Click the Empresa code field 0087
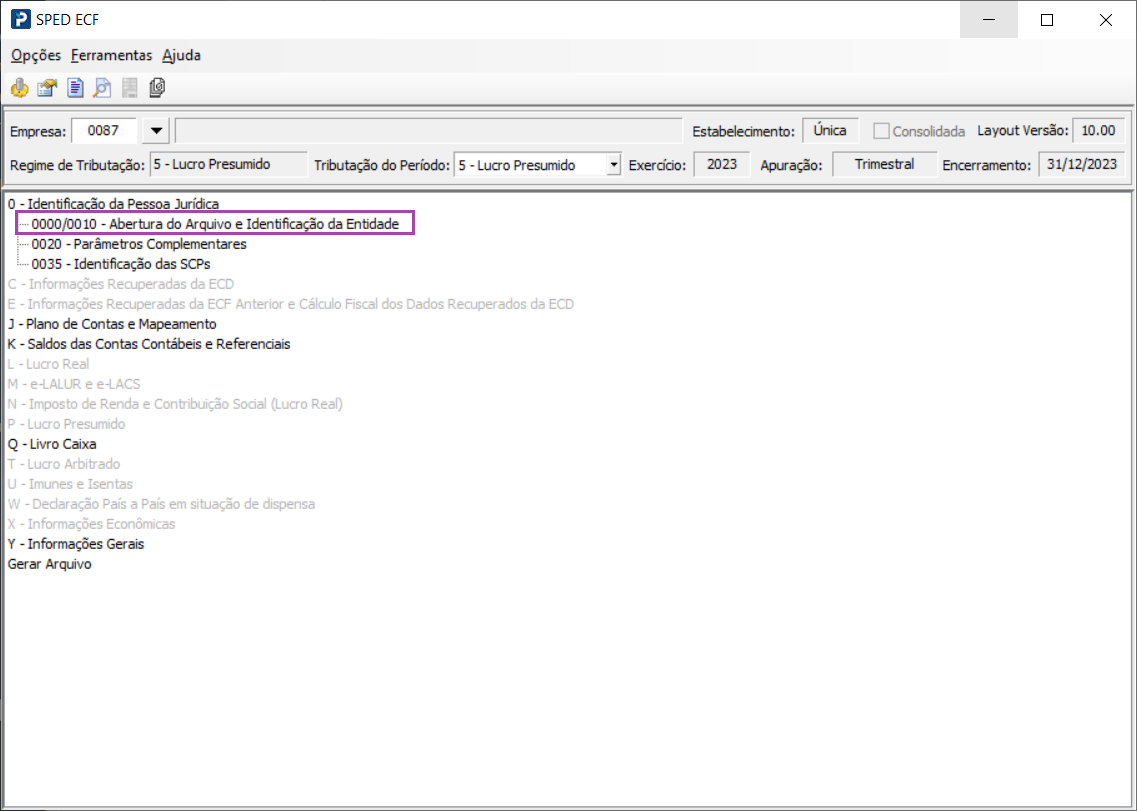 104,131
